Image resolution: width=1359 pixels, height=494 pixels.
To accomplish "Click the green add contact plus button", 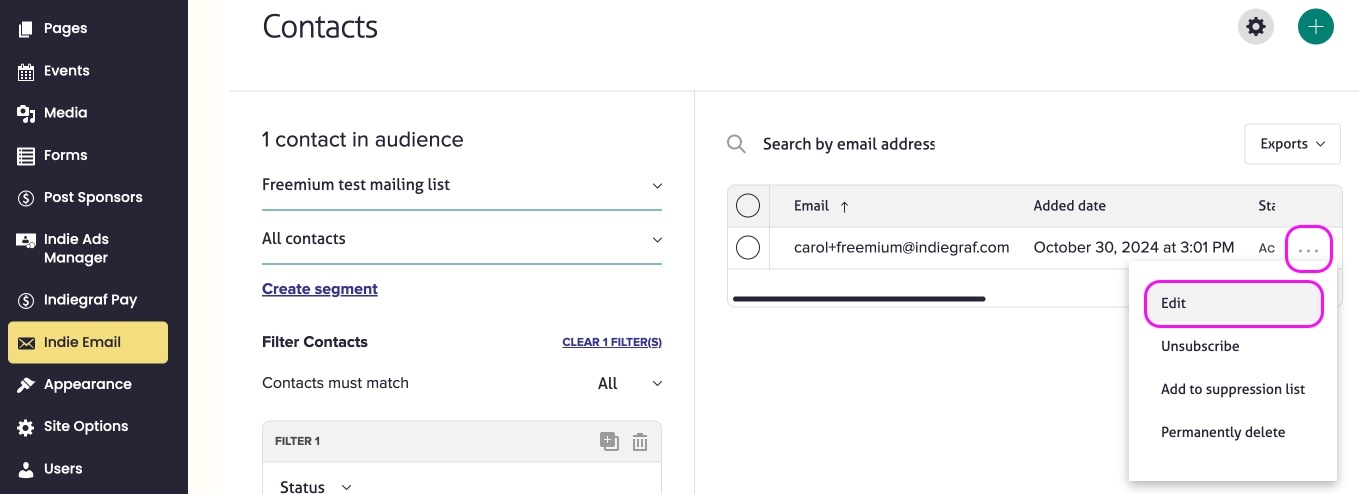I will (x=1315, y=27).
